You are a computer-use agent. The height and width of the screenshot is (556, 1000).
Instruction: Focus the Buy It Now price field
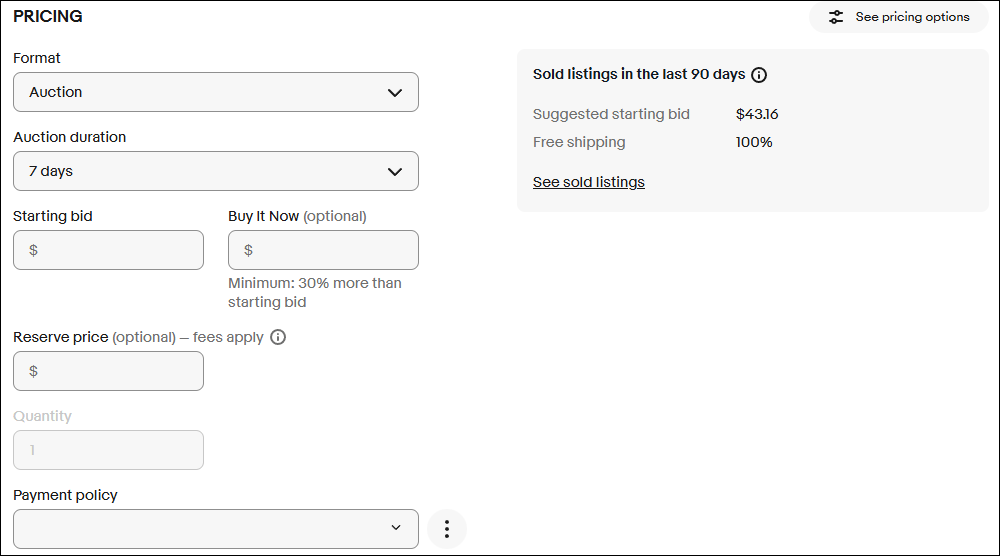pos(323,250)
